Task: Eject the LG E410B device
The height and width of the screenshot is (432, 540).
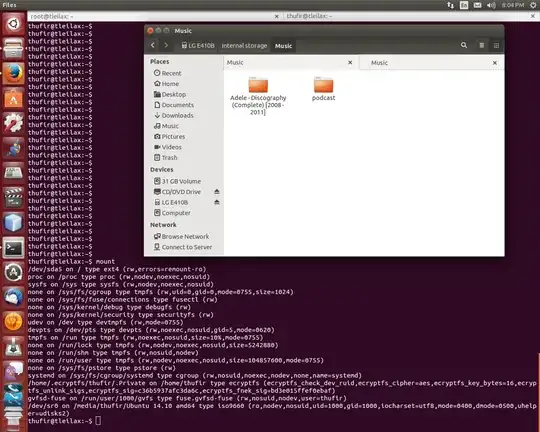Action: coord(217,202)
